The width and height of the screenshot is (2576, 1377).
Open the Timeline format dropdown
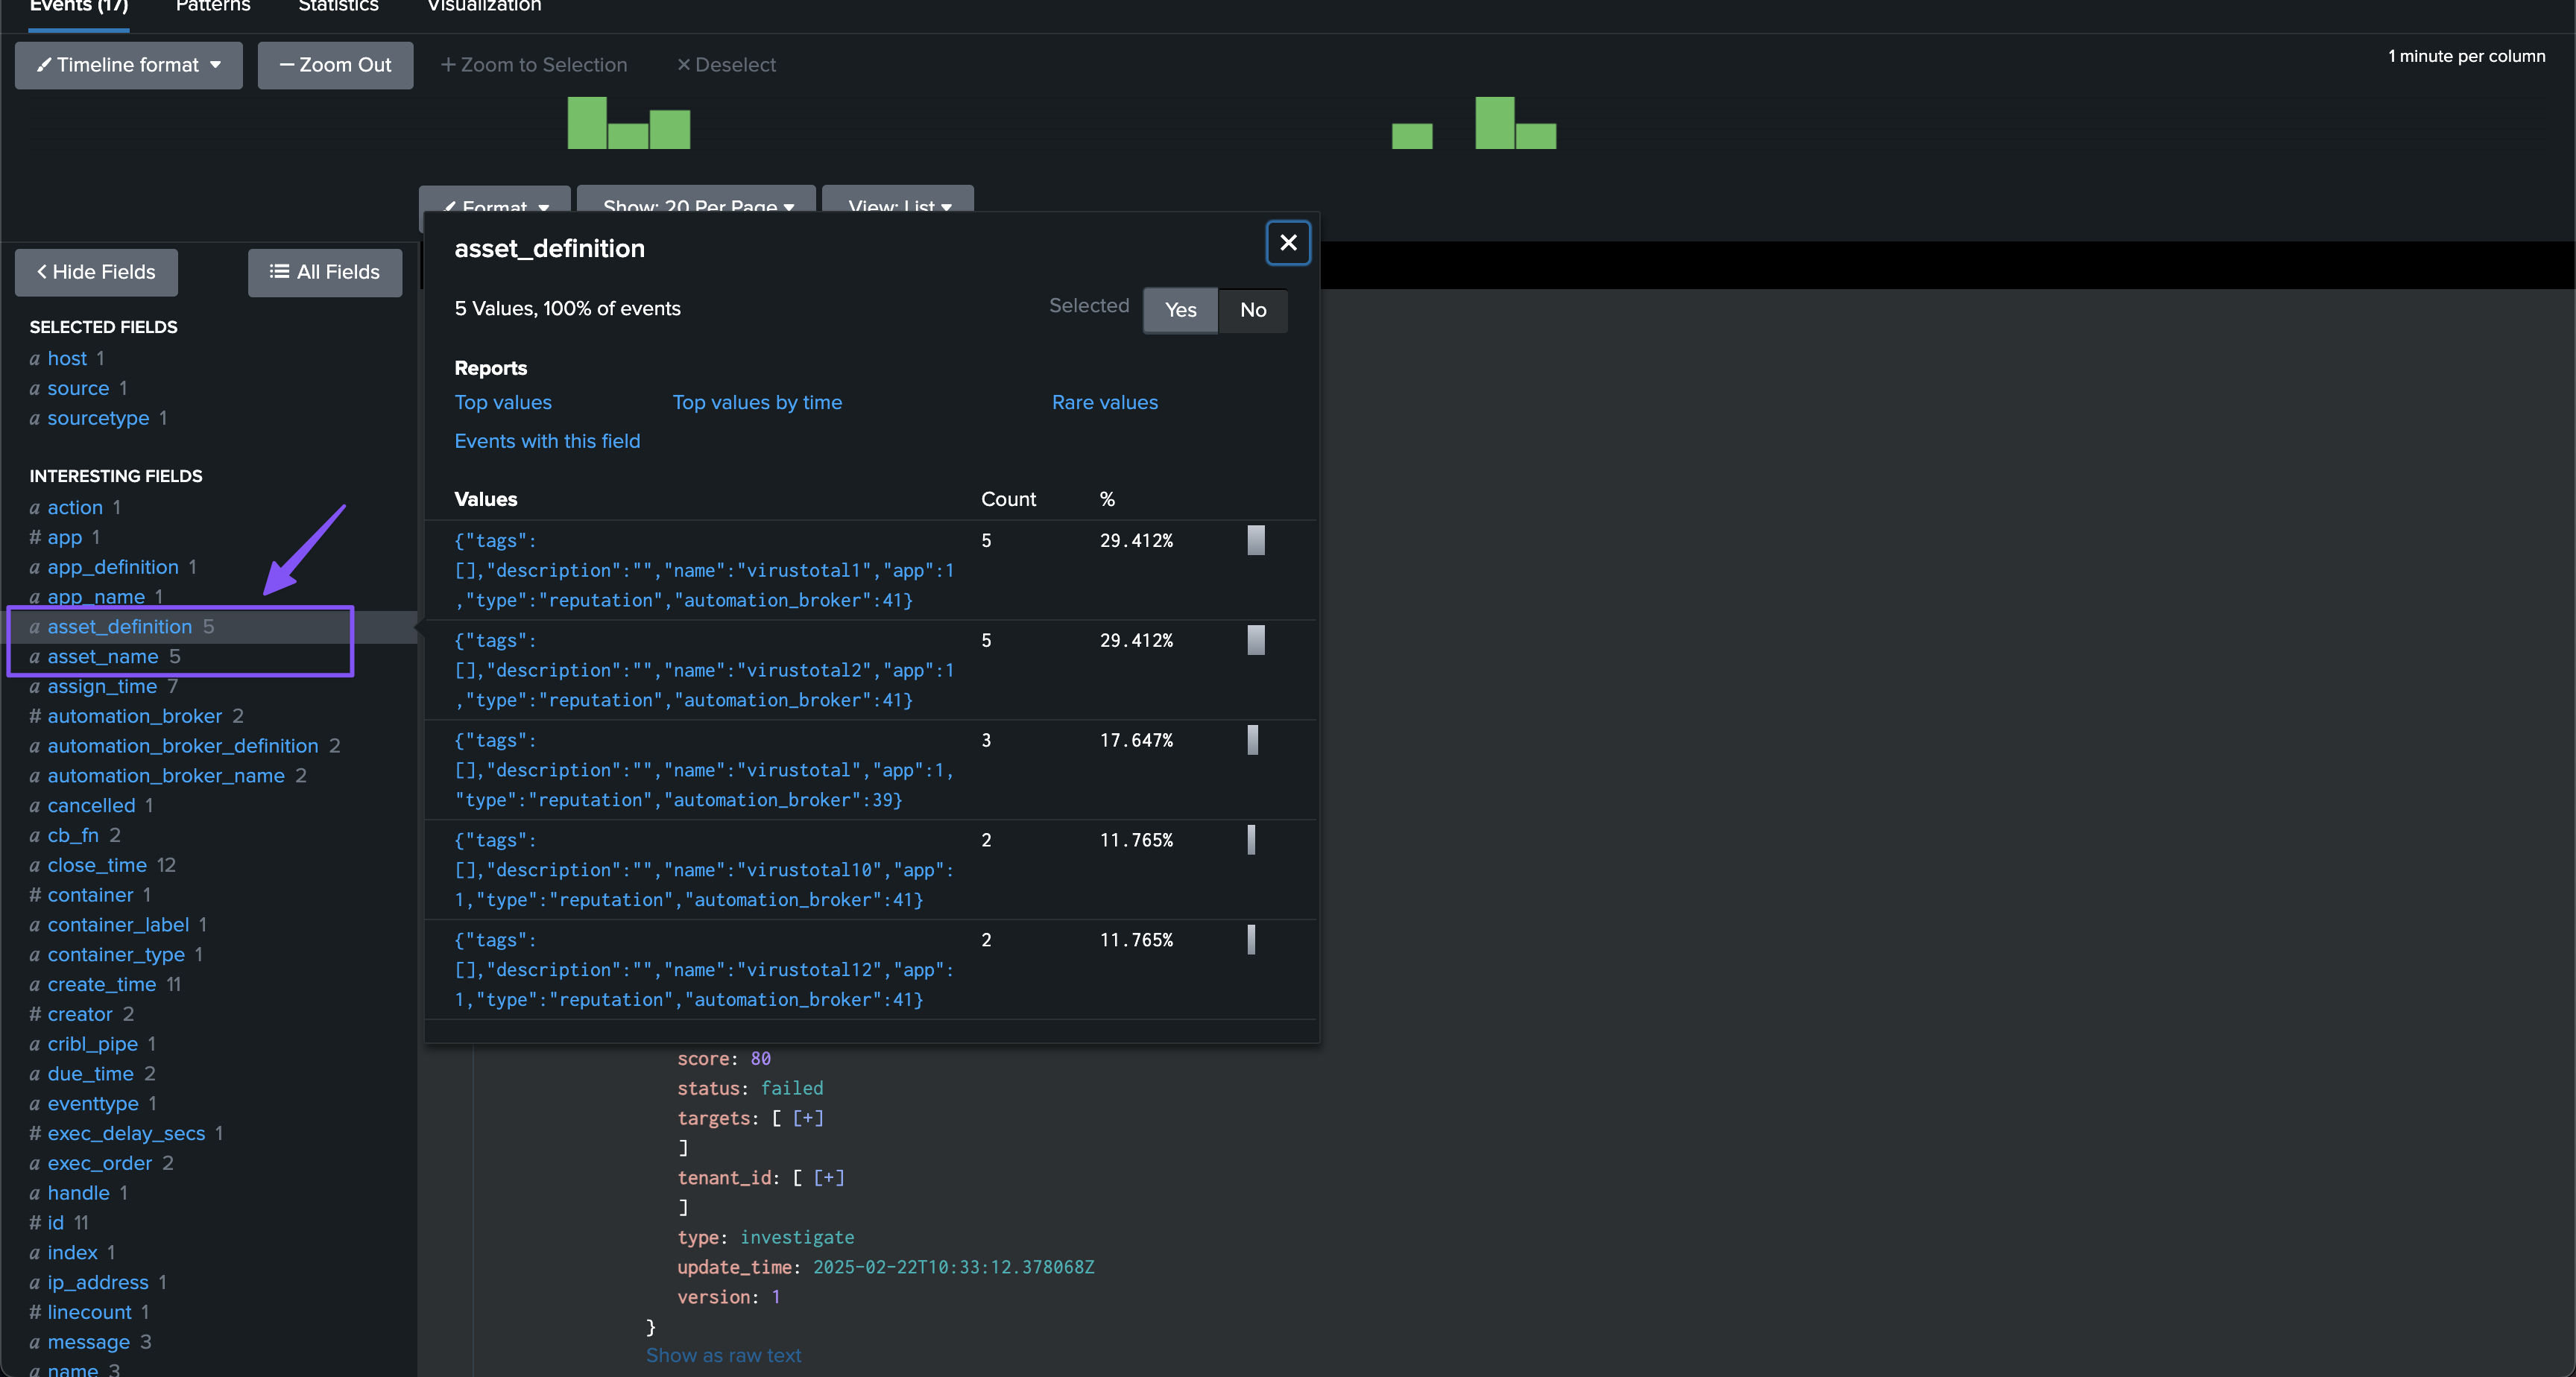click(x=129, y=65)
